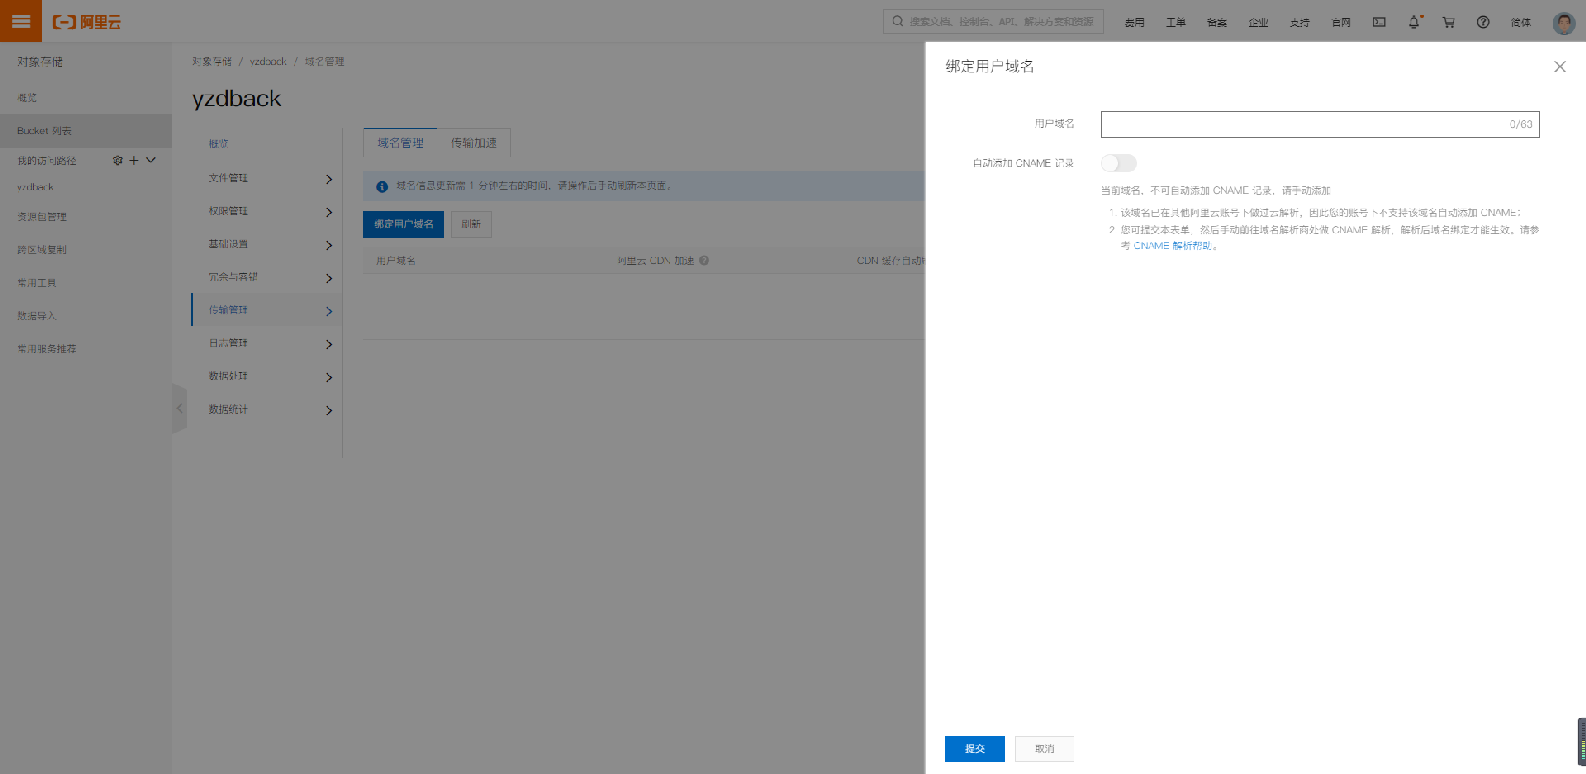Expand the 文件管理 submenu arrow

[329, 179]
